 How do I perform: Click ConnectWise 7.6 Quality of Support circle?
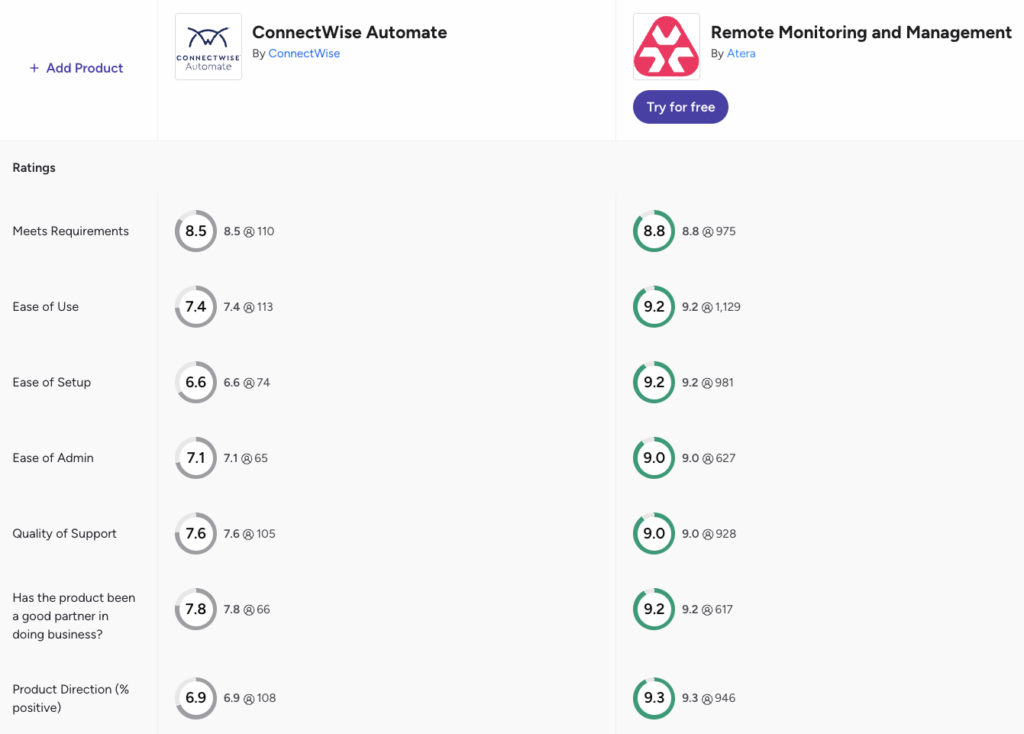195,534
